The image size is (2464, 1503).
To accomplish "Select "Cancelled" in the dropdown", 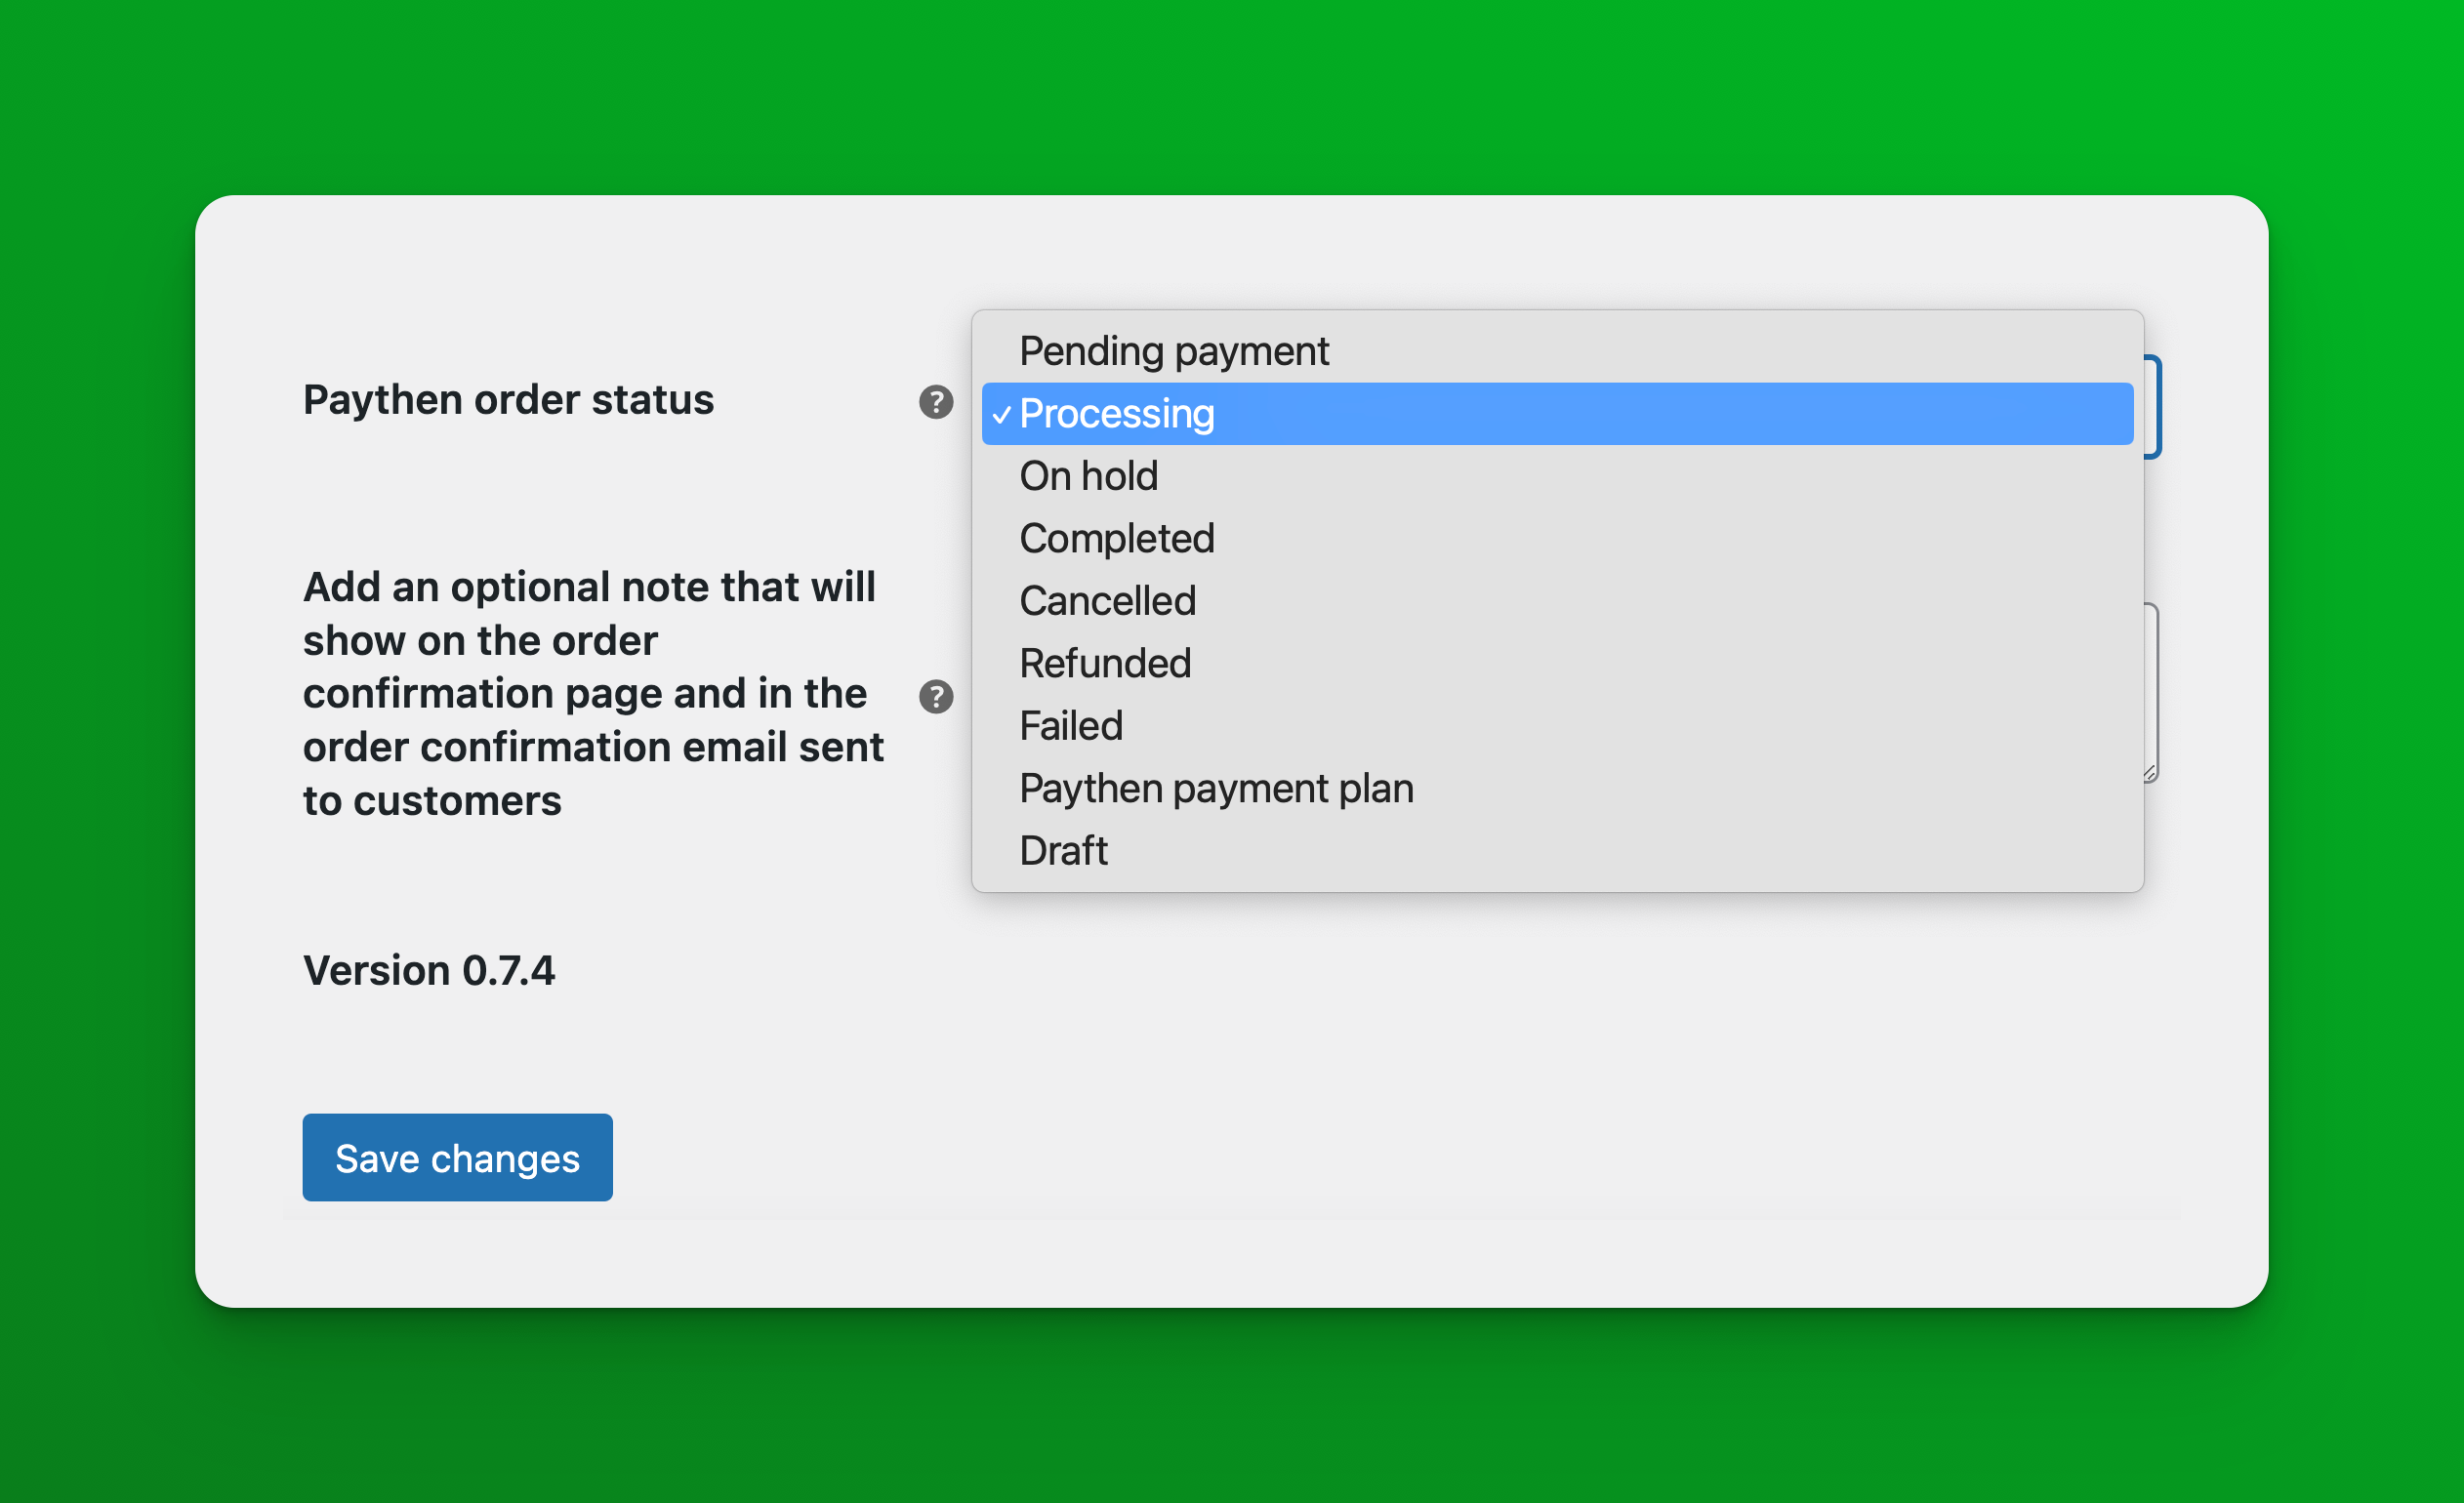I will [1557, 601].
